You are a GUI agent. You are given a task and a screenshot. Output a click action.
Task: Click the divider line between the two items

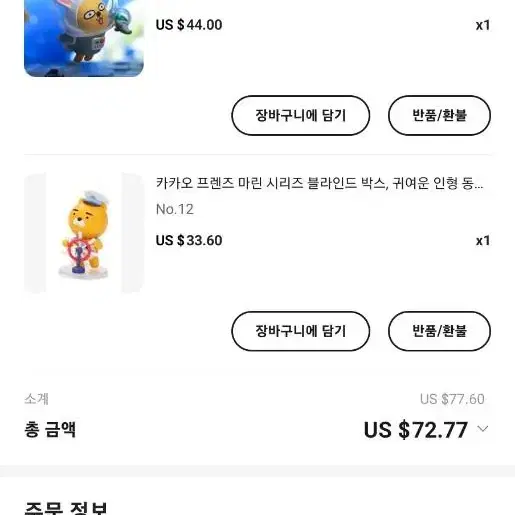click(x=257, y=155)
